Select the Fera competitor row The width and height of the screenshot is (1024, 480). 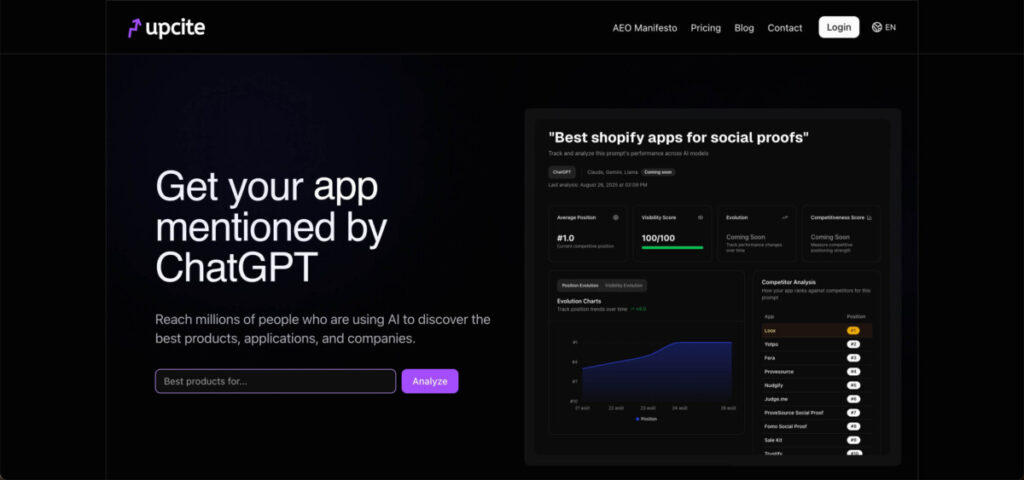coord(816,358)
